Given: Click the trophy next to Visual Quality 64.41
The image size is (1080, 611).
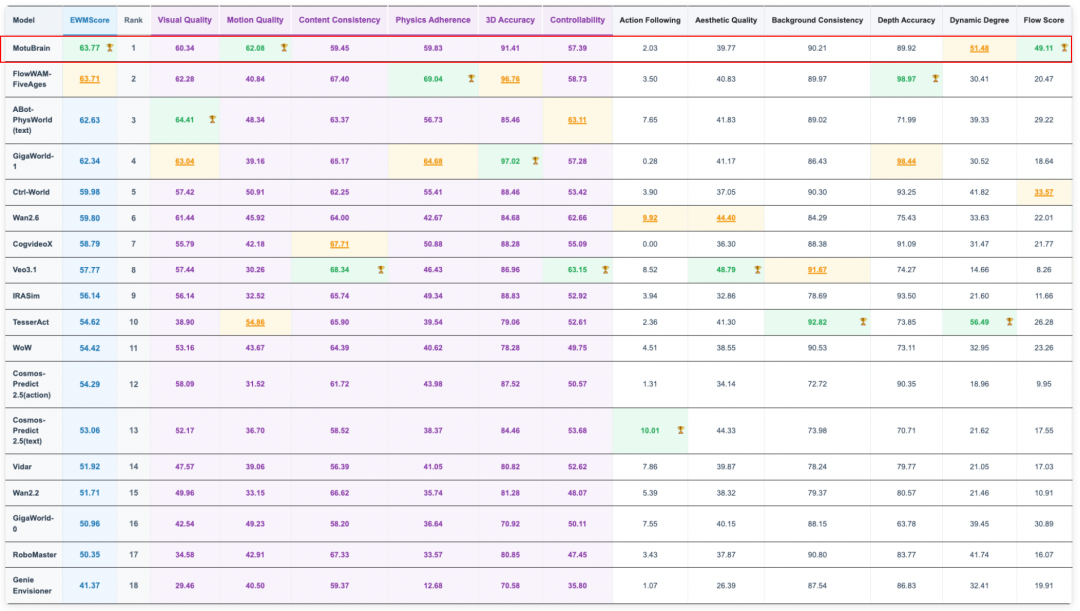Looking at the screenshot, I should click(212, 120).
